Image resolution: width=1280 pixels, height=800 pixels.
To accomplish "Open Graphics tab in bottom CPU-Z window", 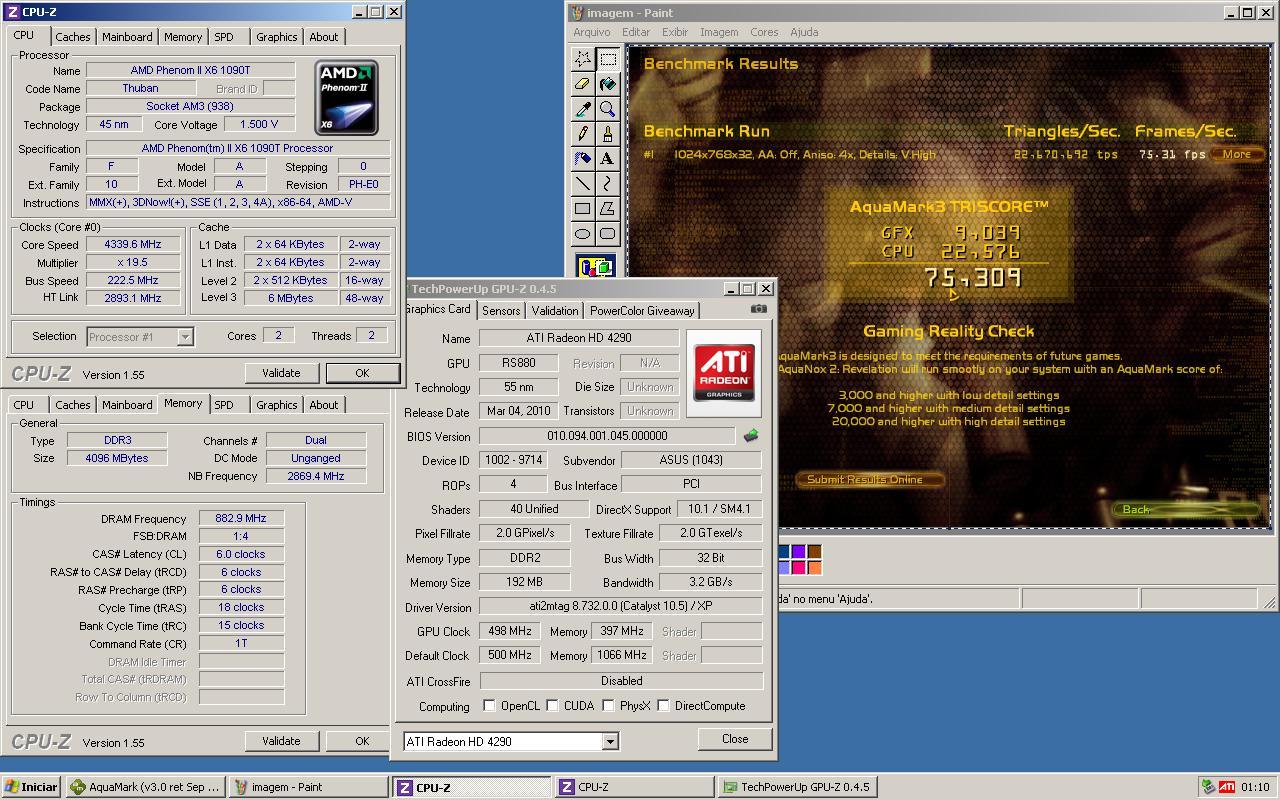I will pos(277,405).
